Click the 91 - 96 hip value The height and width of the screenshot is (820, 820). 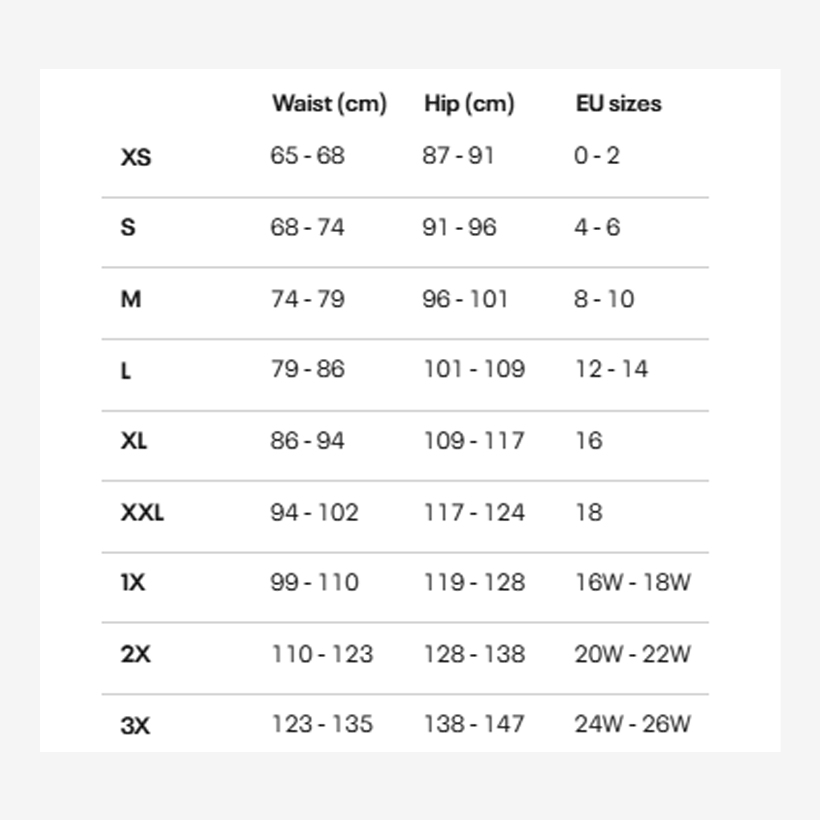tap(460, 227)
